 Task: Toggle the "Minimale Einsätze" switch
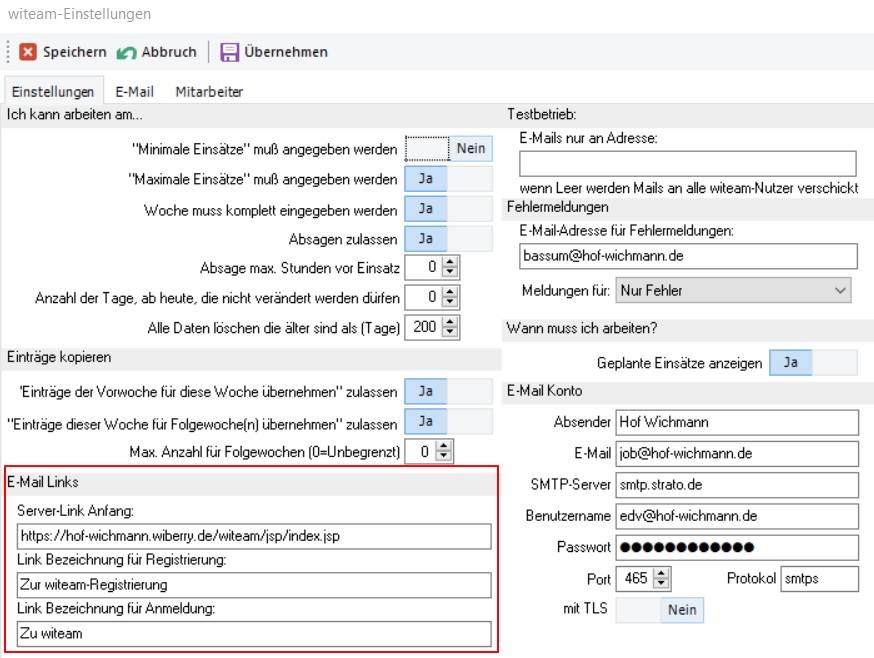[448, 149]
